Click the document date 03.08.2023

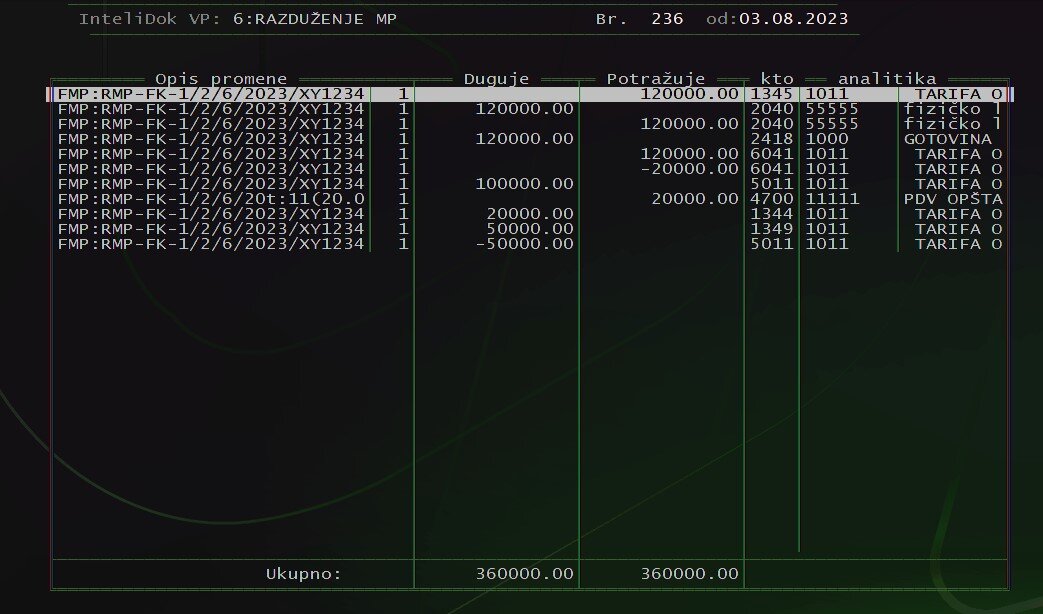794,19
